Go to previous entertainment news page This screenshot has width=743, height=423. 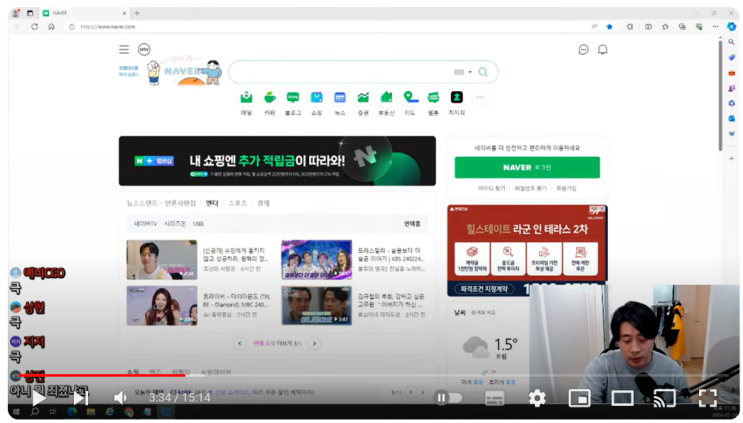(x=240, y=343)
